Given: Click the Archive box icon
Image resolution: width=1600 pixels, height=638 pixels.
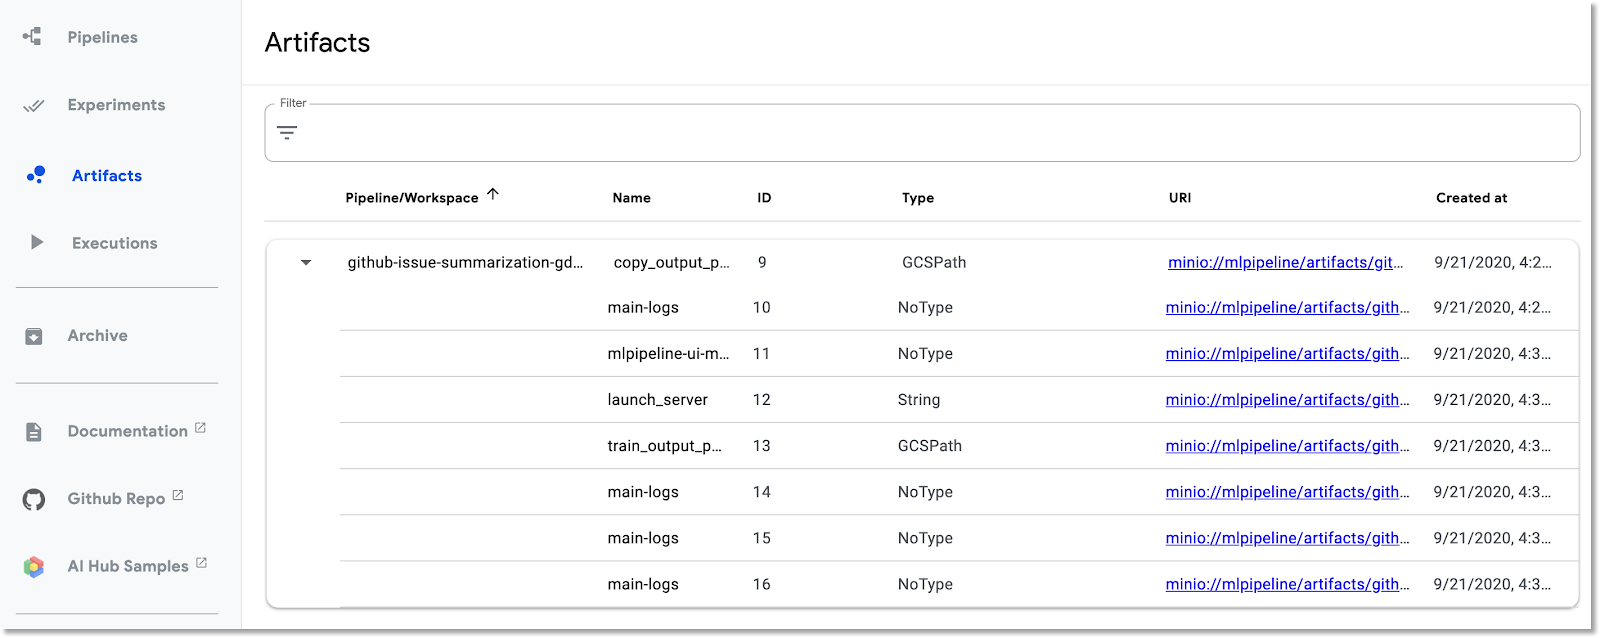Looking at the screenshot, I should coord(34,336).
